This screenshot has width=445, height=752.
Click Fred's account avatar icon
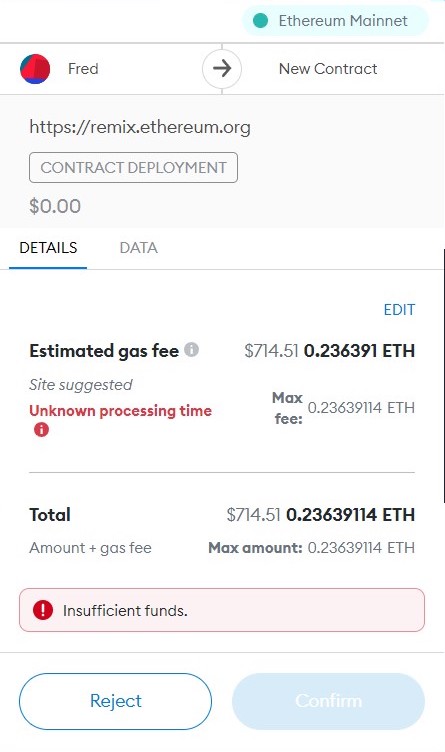point(35,69)
